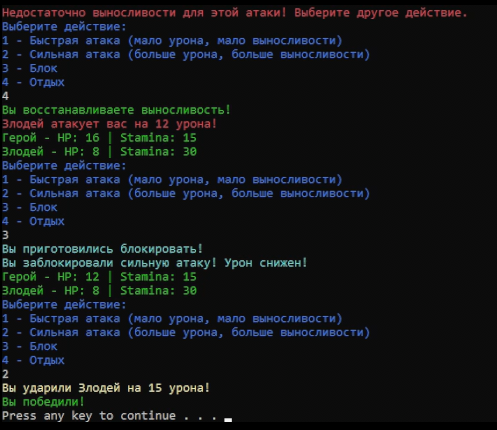Click '2 - Сильная атака' in the menu above typed '2'
Screen dimensions: 497x430
186,333
